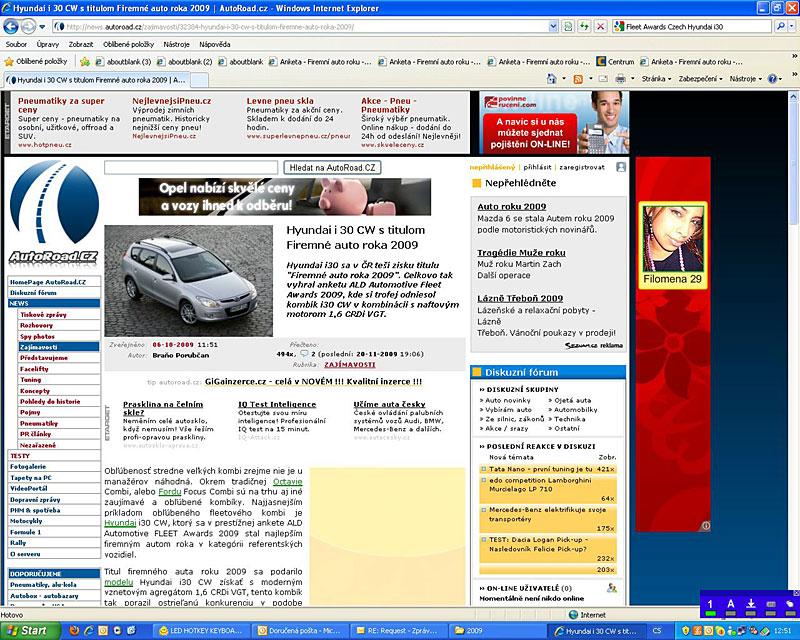800x640 pixels.
Task: Launch Firefox from the quick launch bar
Action: click(x=74, y=630)
